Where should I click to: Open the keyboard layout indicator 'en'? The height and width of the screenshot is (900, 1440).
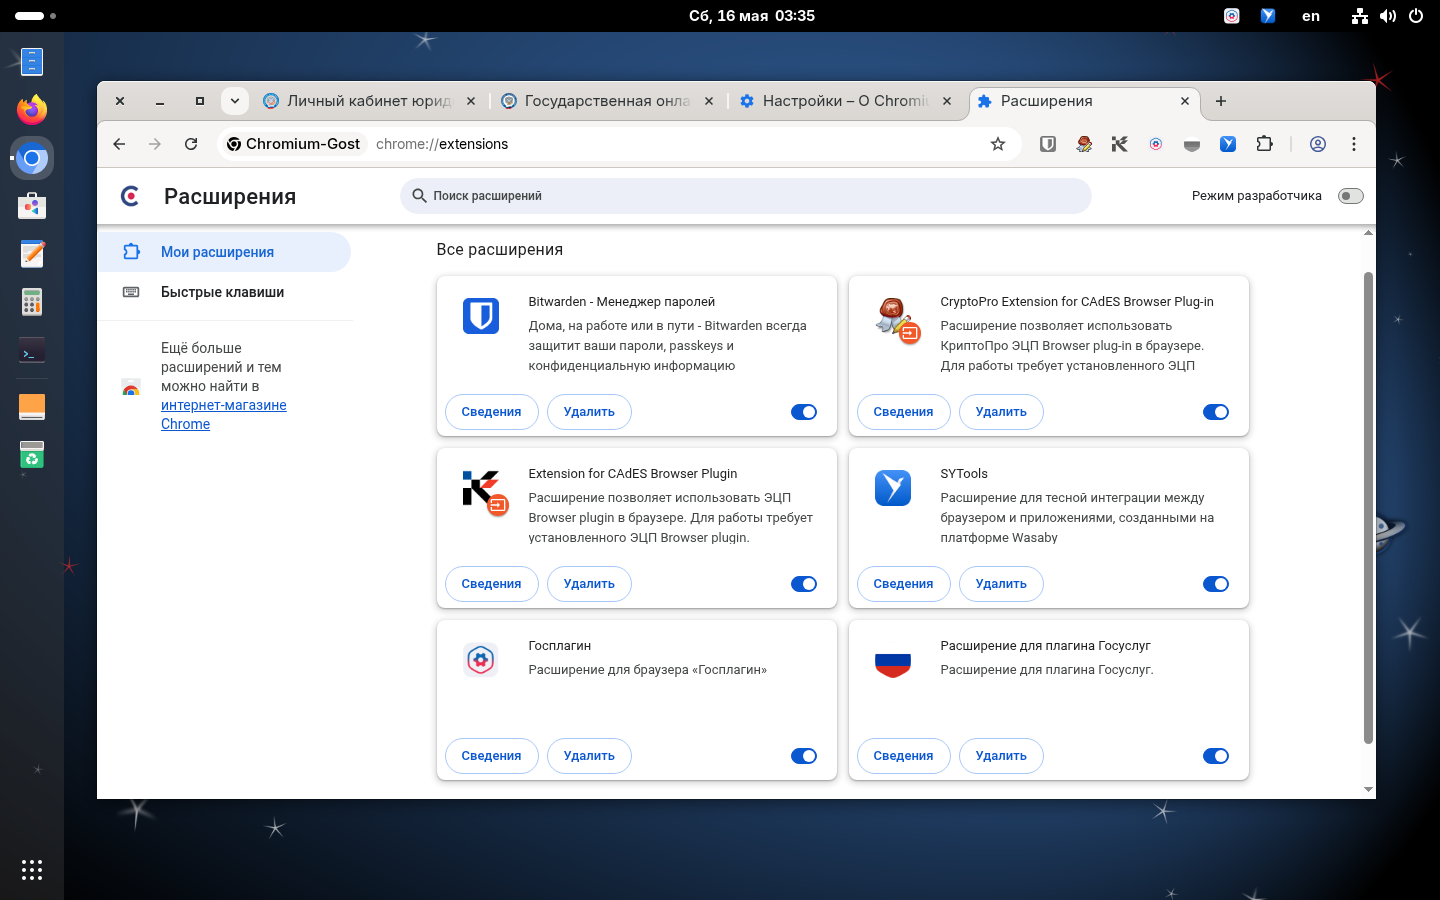(1311, 16)
